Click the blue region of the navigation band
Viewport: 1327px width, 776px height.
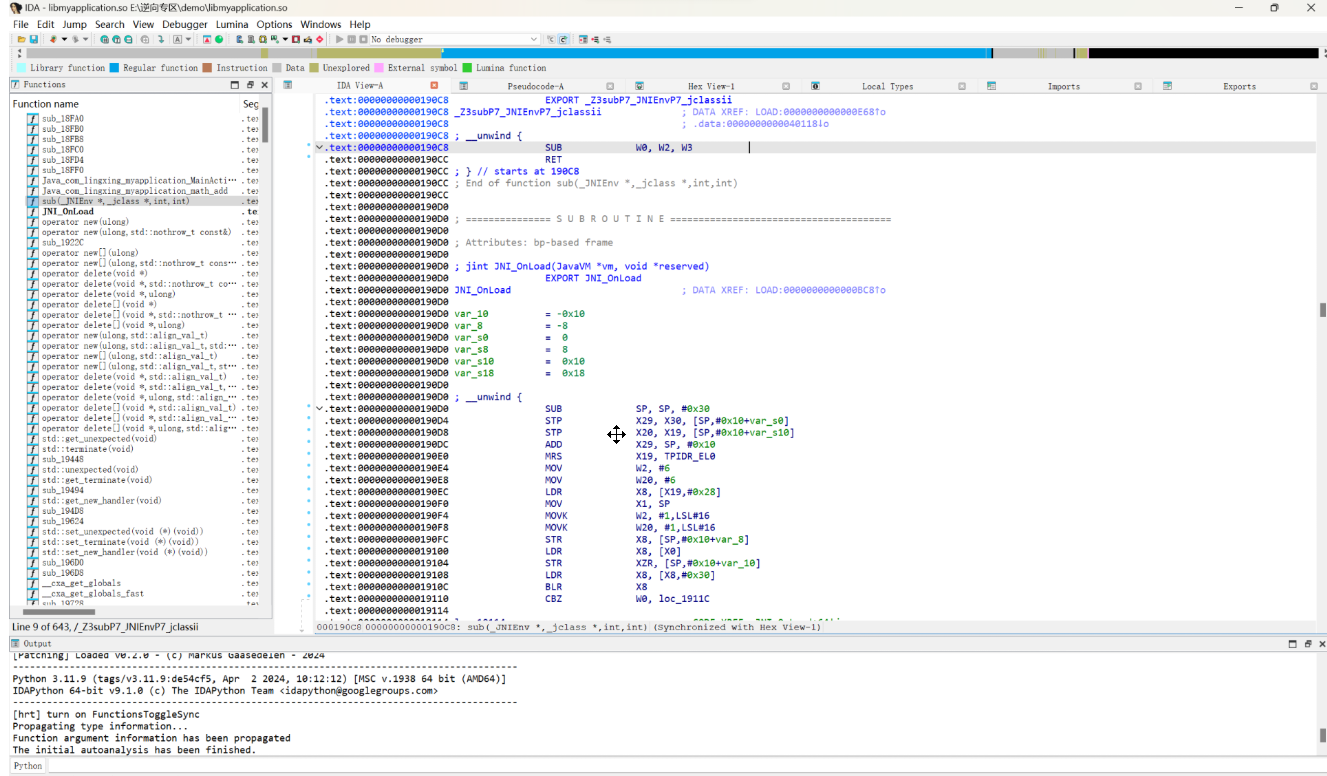click(715, 53)
